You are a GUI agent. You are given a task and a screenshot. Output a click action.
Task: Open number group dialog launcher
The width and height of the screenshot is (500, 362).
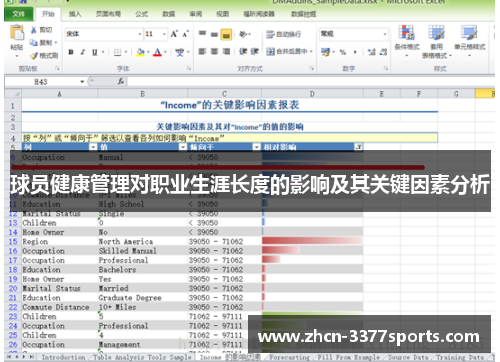pos(386,68)
